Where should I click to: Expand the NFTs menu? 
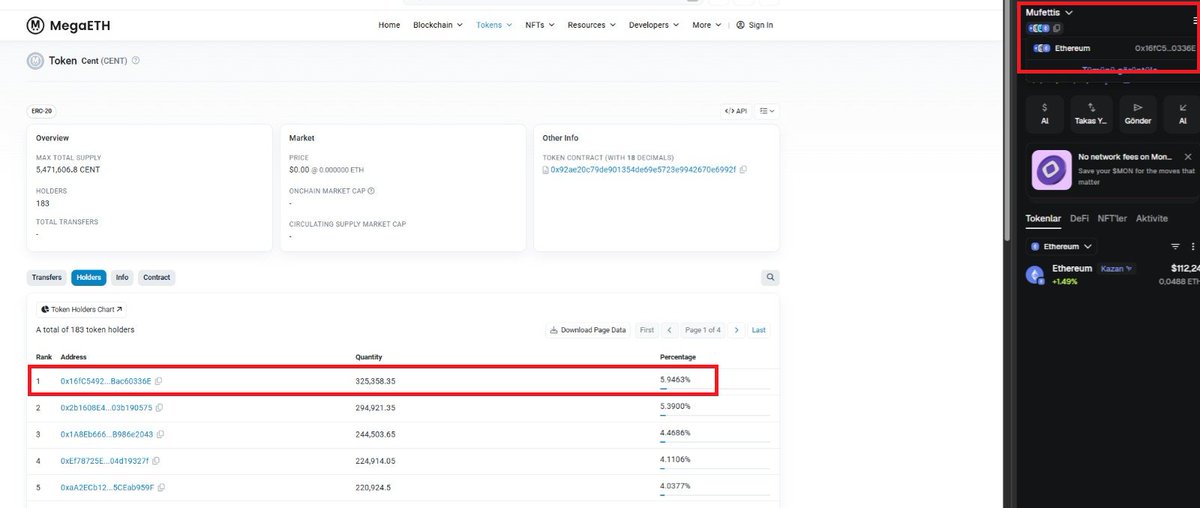pos(540,25)
